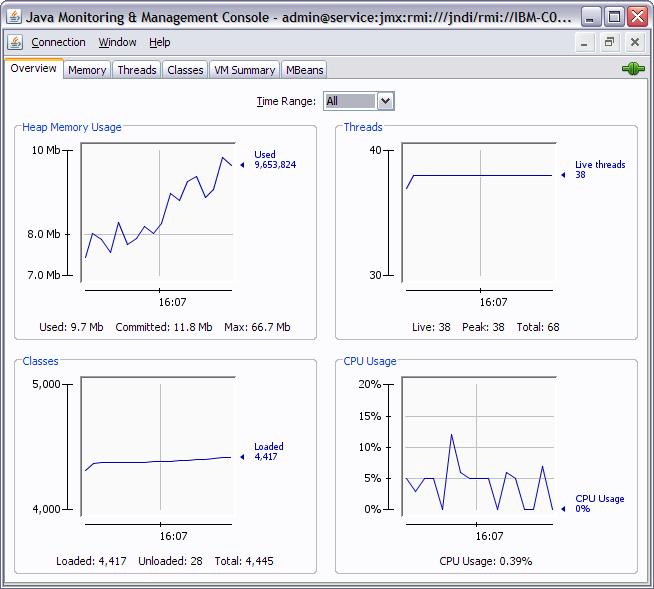654x589 pixels.
Task: Click the 8.0 Mb axis label
Action: coord(44,234)
